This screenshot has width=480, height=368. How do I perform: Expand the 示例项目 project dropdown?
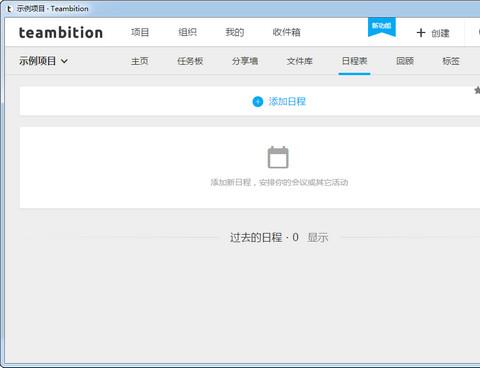click(43, 61)
